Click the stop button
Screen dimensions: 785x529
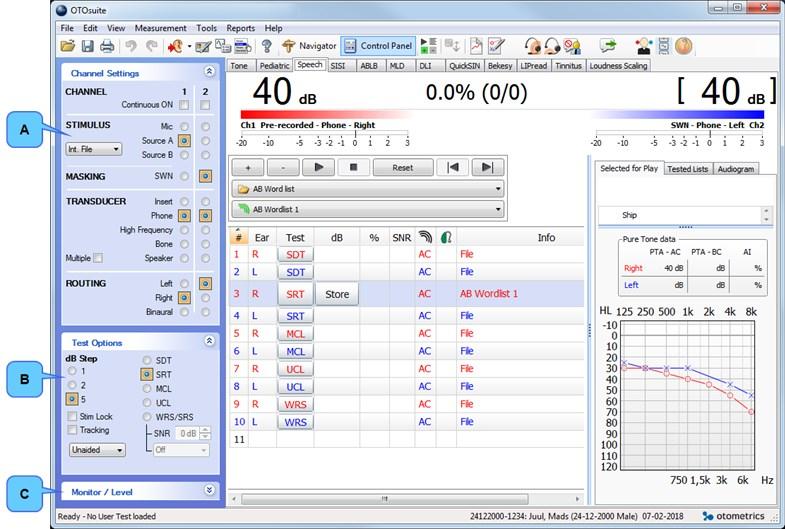(353, 168)
